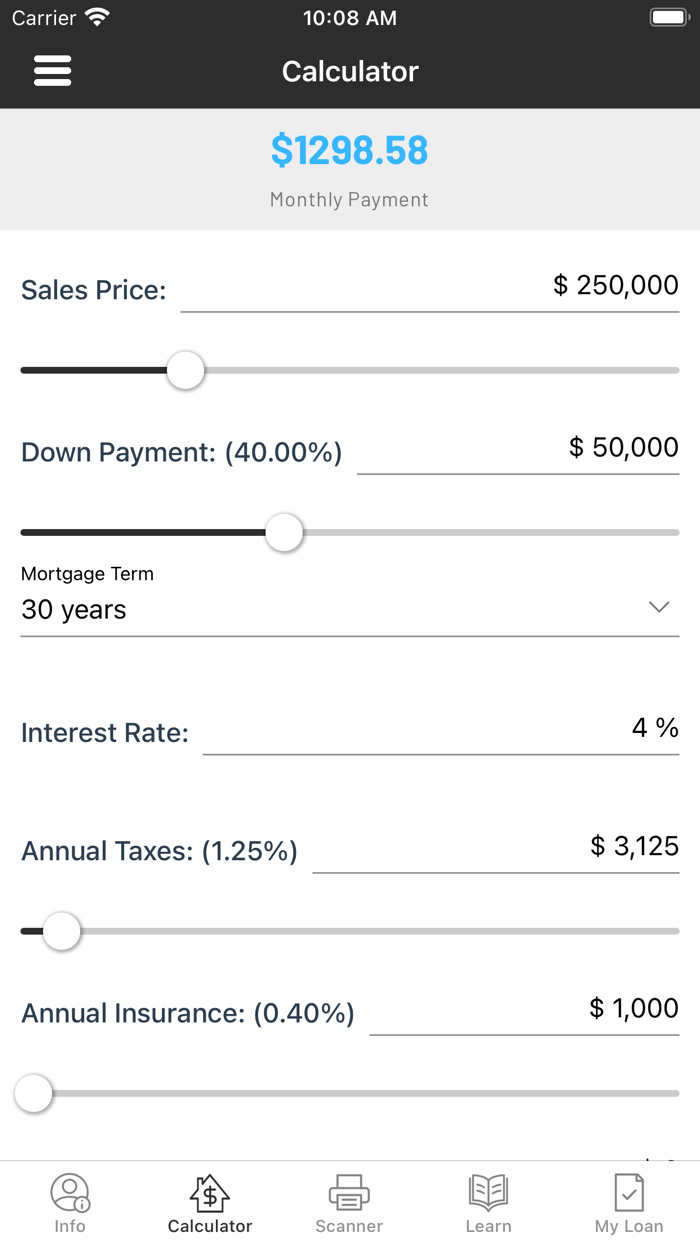
Task: Edit the Annual Insurance amount field
Action: point(524,1010)
